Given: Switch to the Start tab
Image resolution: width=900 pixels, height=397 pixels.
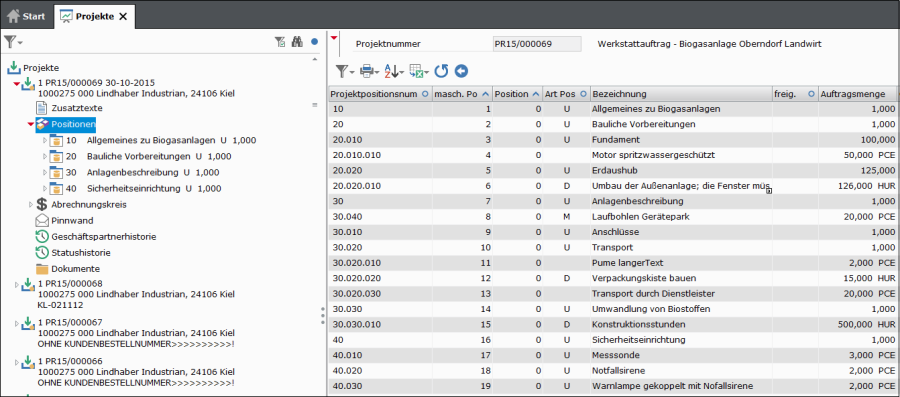Looking at the screenshot, I should [26, 16].
